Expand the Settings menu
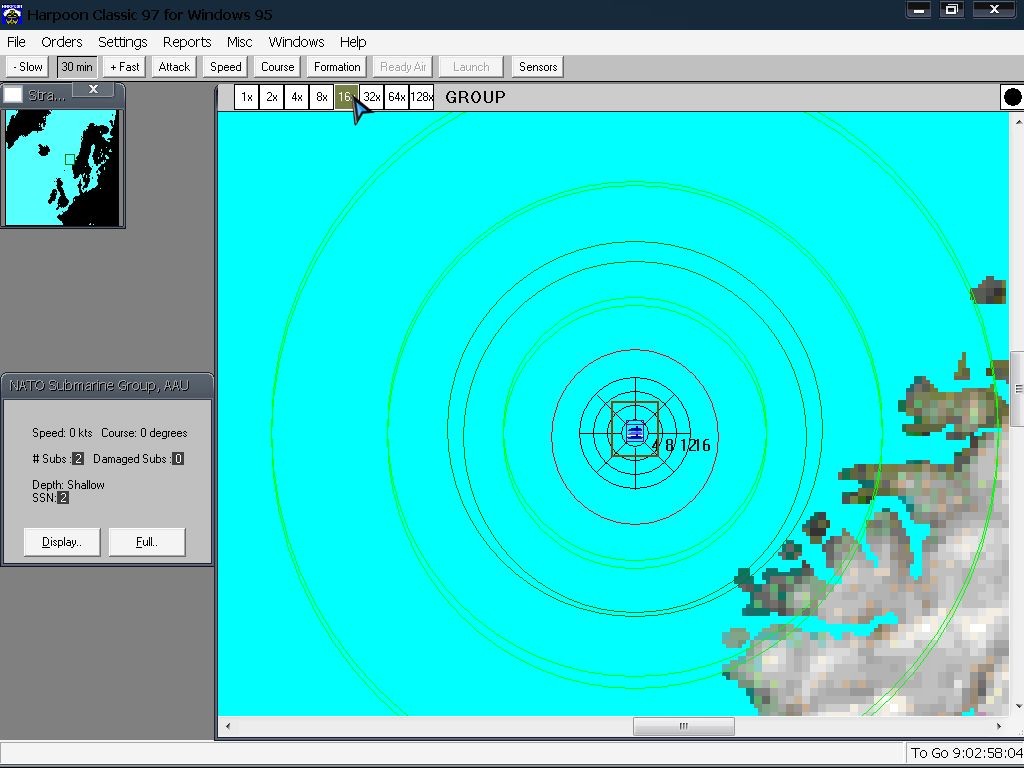The height and width of the screenshot is (768, 1024). point(122,42)
